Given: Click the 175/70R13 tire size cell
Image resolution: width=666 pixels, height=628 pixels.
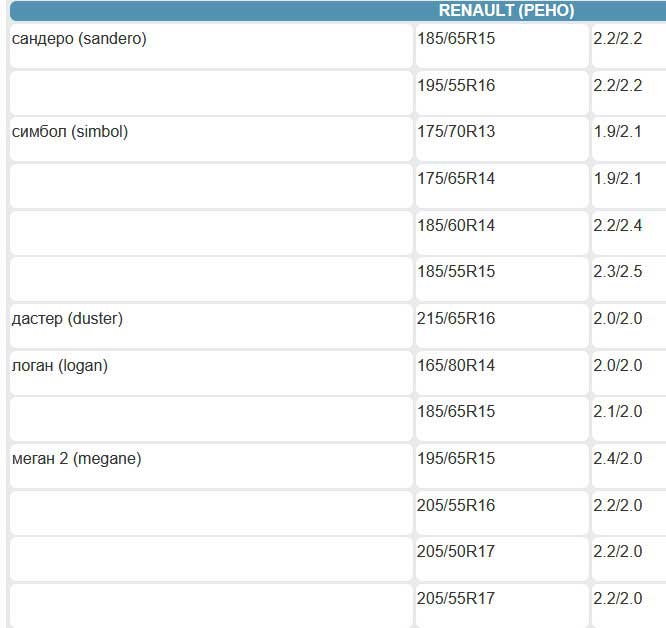Looking at the screenshot, I should (502, 139).
